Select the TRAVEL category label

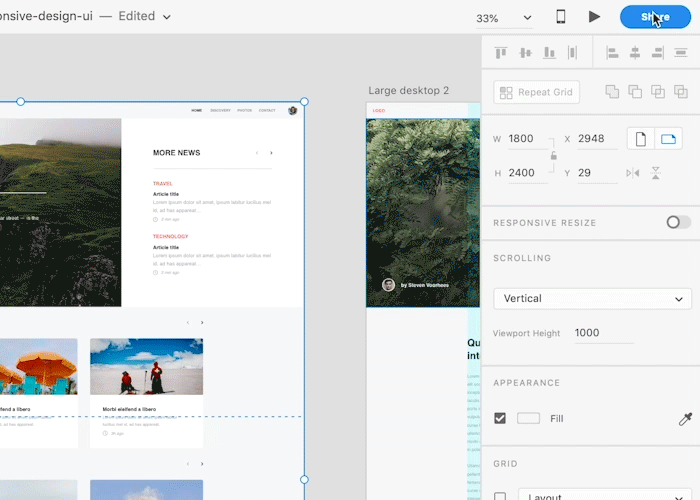162,183
